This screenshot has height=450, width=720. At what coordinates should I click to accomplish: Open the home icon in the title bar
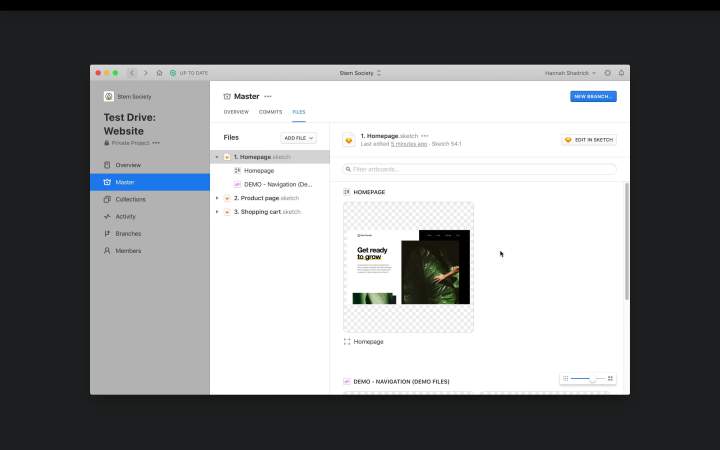159,73
